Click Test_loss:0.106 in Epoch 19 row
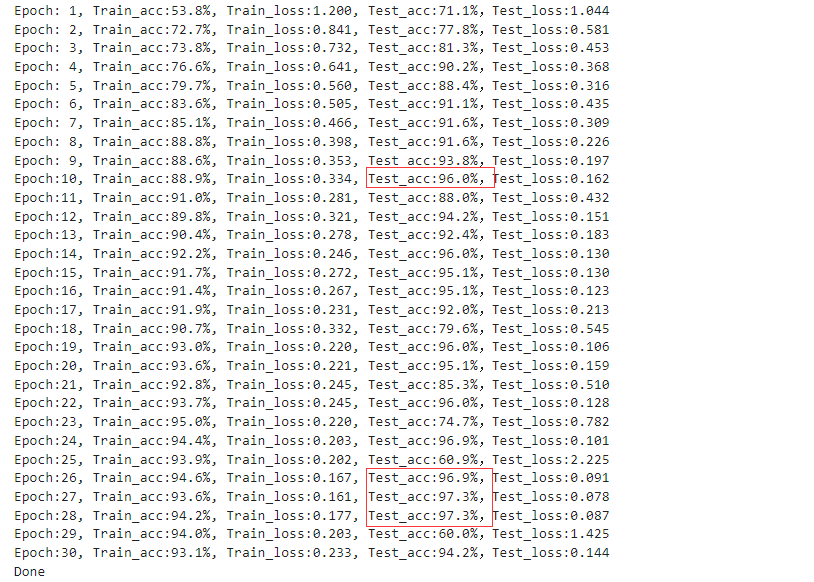The image size is (814, 582). tap(551, 347)
